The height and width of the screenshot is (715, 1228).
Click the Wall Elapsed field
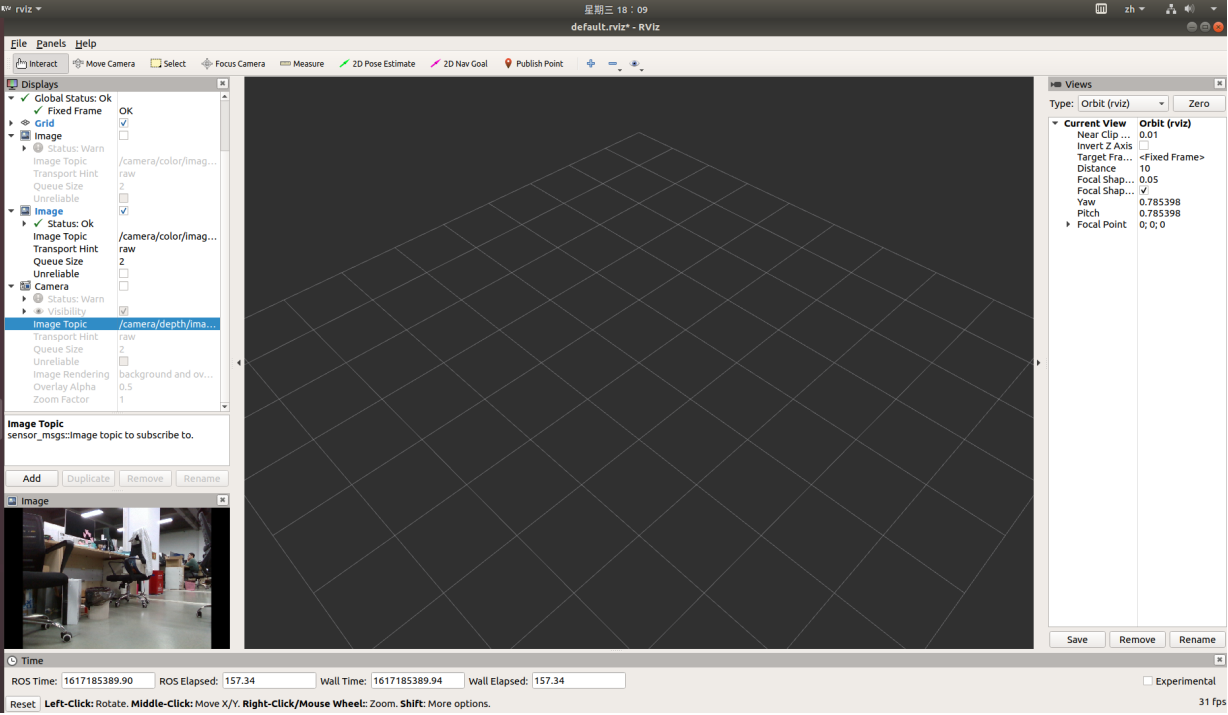pyautogui.click(x=578, y=681)
